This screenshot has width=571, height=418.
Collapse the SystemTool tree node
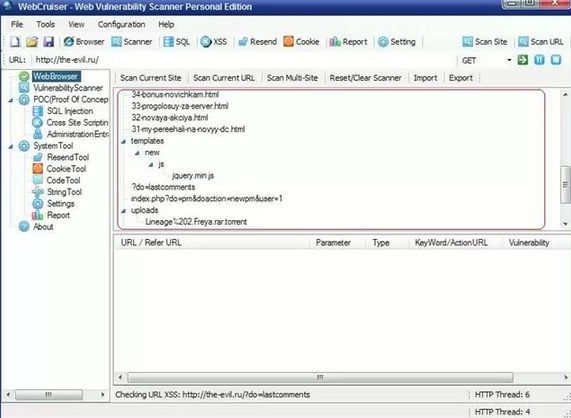(x=11, y=146)
